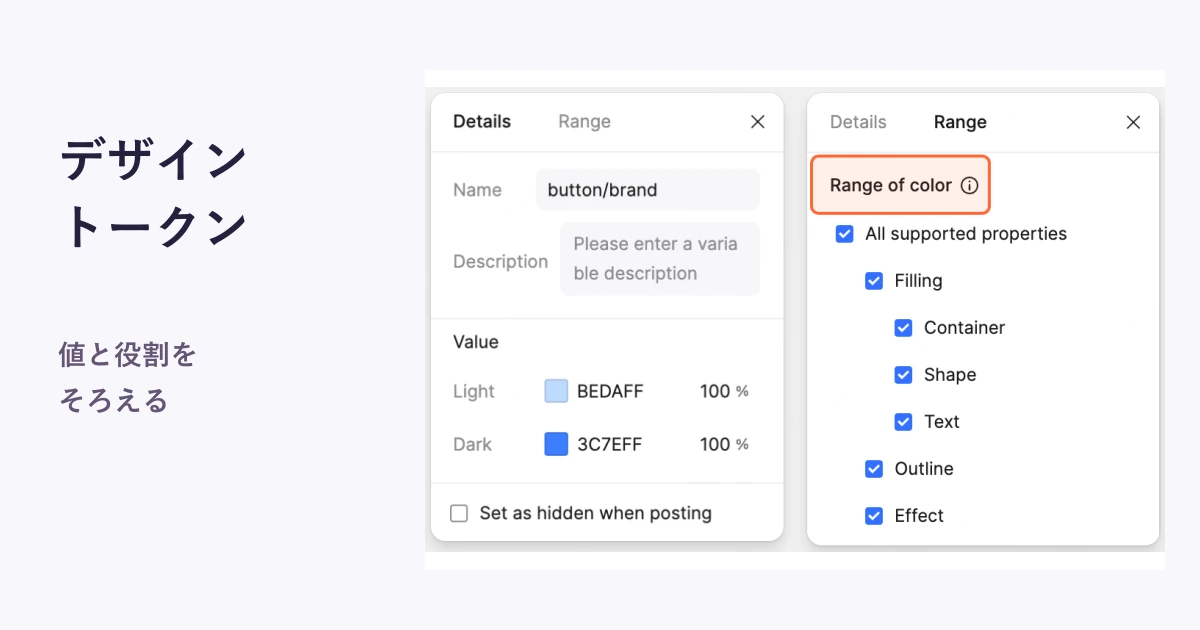The width and height of the screenshot is (1200, 630).
Task: Click the Dark row's 100 % opacity
Action: point(724,444)
